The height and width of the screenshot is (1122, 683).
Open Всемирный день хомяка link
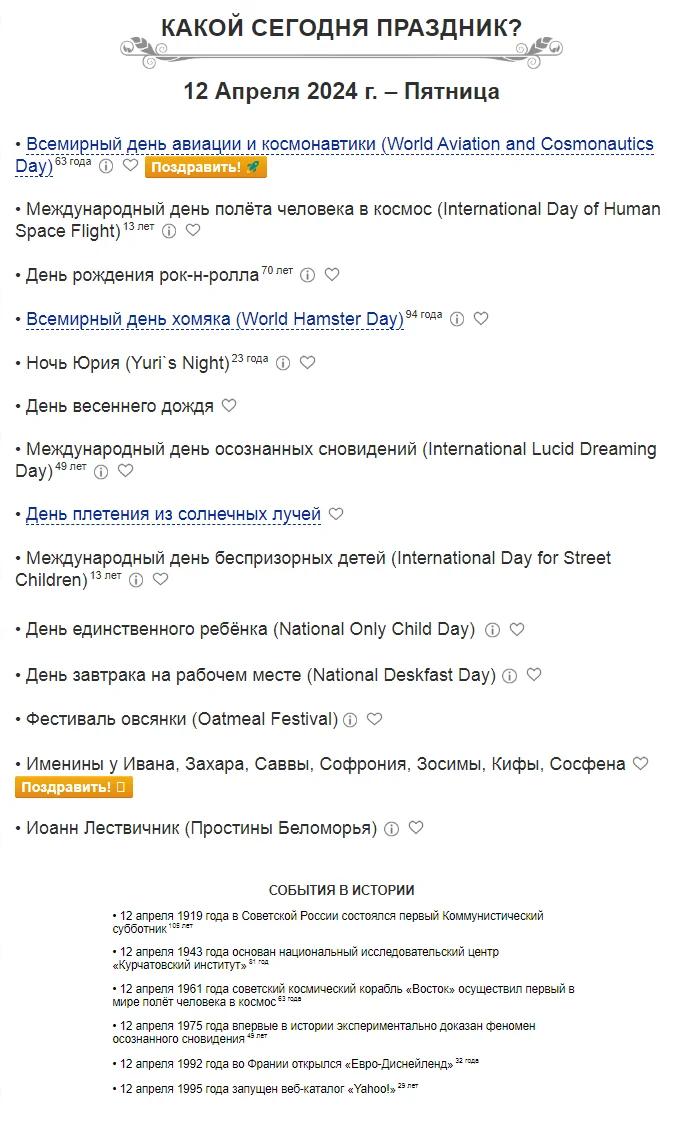215,319
